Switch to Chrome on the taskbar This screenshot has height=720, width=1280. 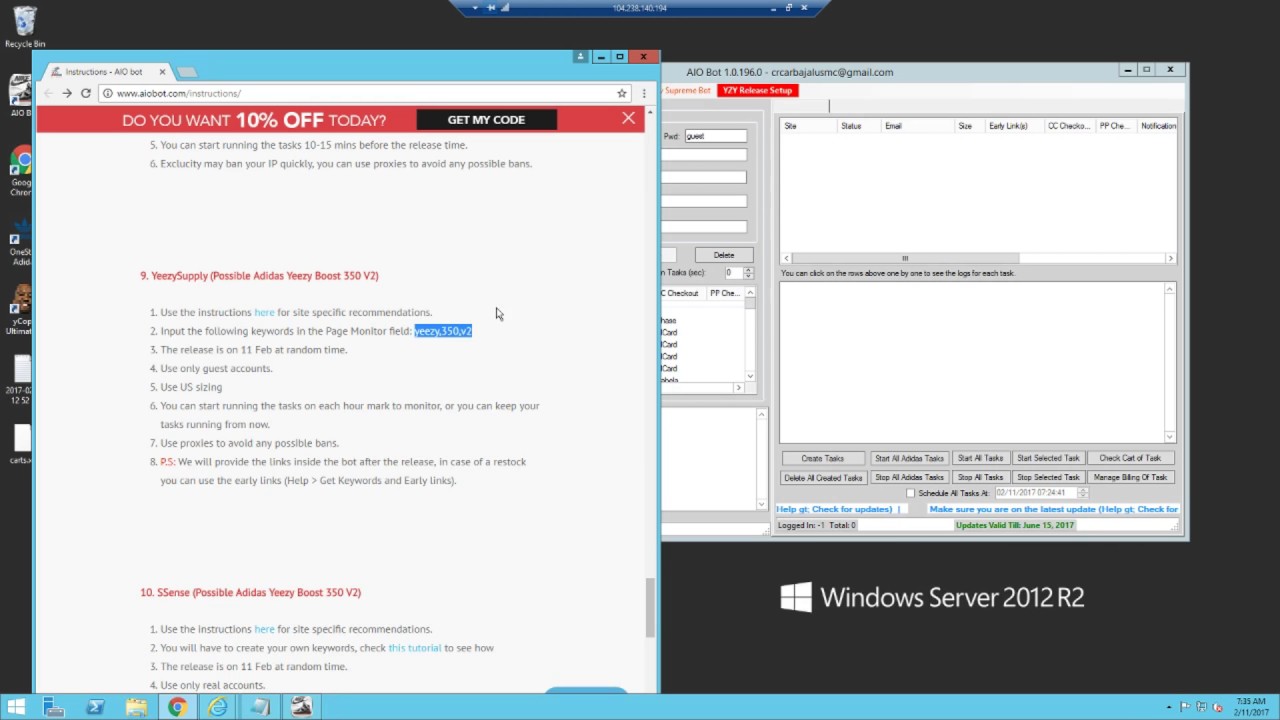(177, 707)
